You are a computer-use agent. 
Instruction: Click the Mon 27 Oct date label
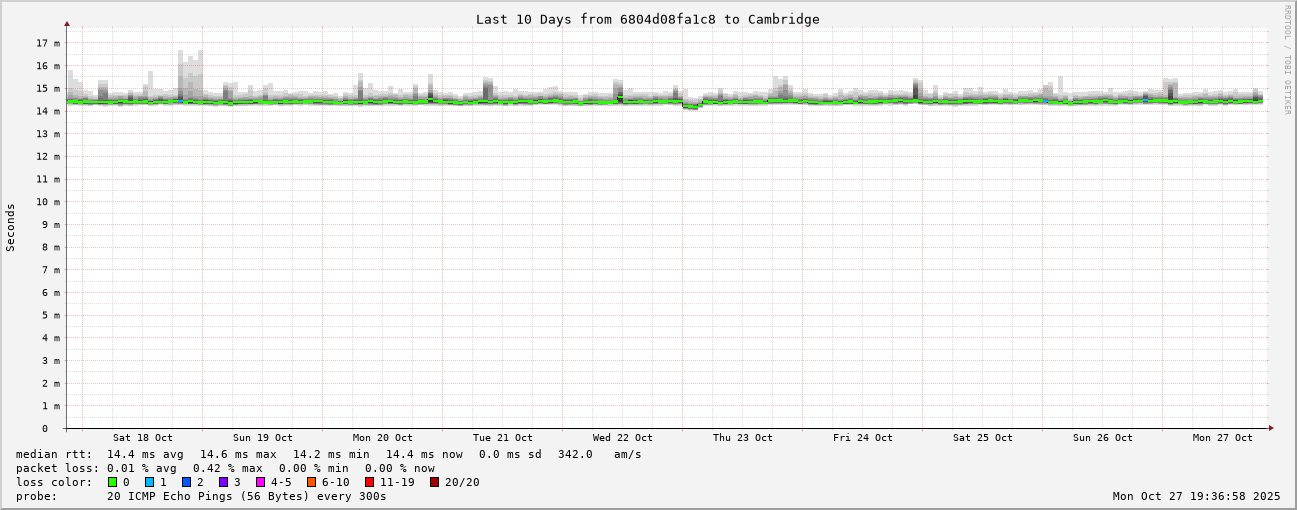click(1222, 438)
